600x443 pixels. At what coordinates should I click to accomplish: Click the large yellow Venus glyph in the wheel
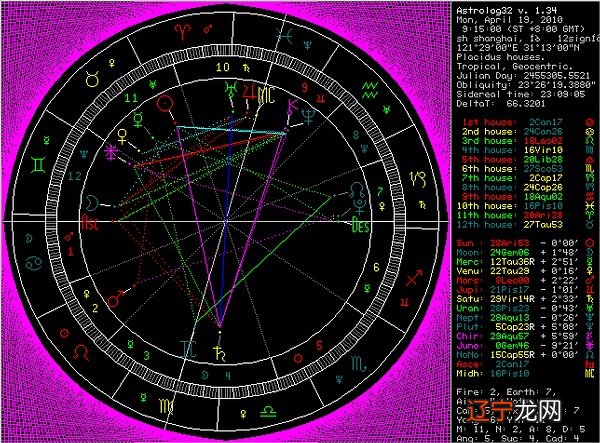122,137
